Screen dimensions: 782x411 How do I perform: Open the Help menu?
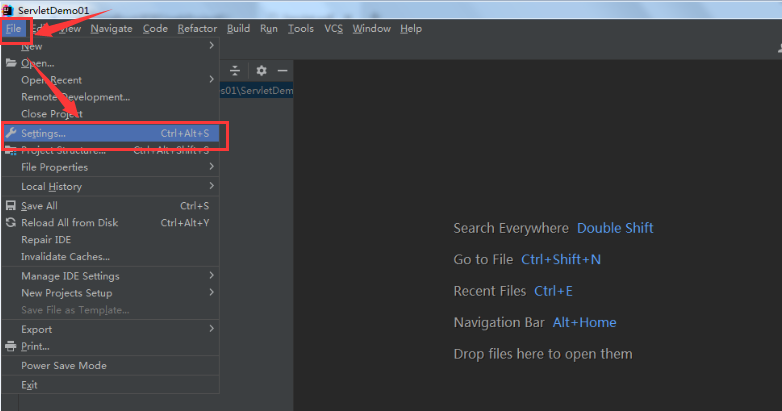(x=411, y=29)
